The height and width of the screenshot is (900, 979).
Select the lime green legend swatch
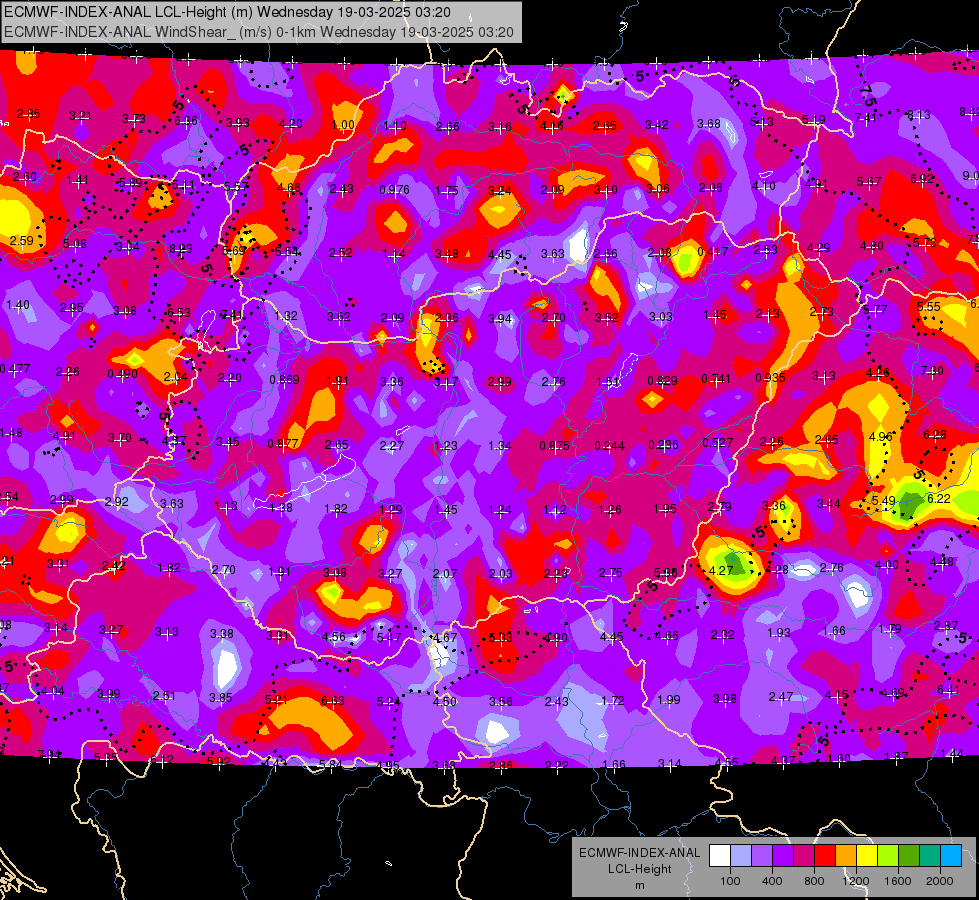point(888,856)
